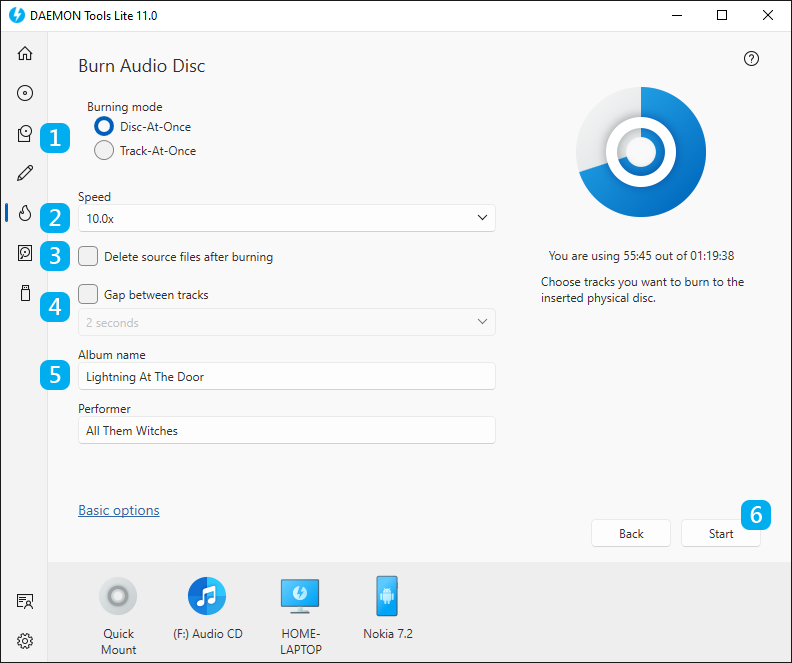
Task: Open the virtual HDD sidebar icon
Action: 25,253
